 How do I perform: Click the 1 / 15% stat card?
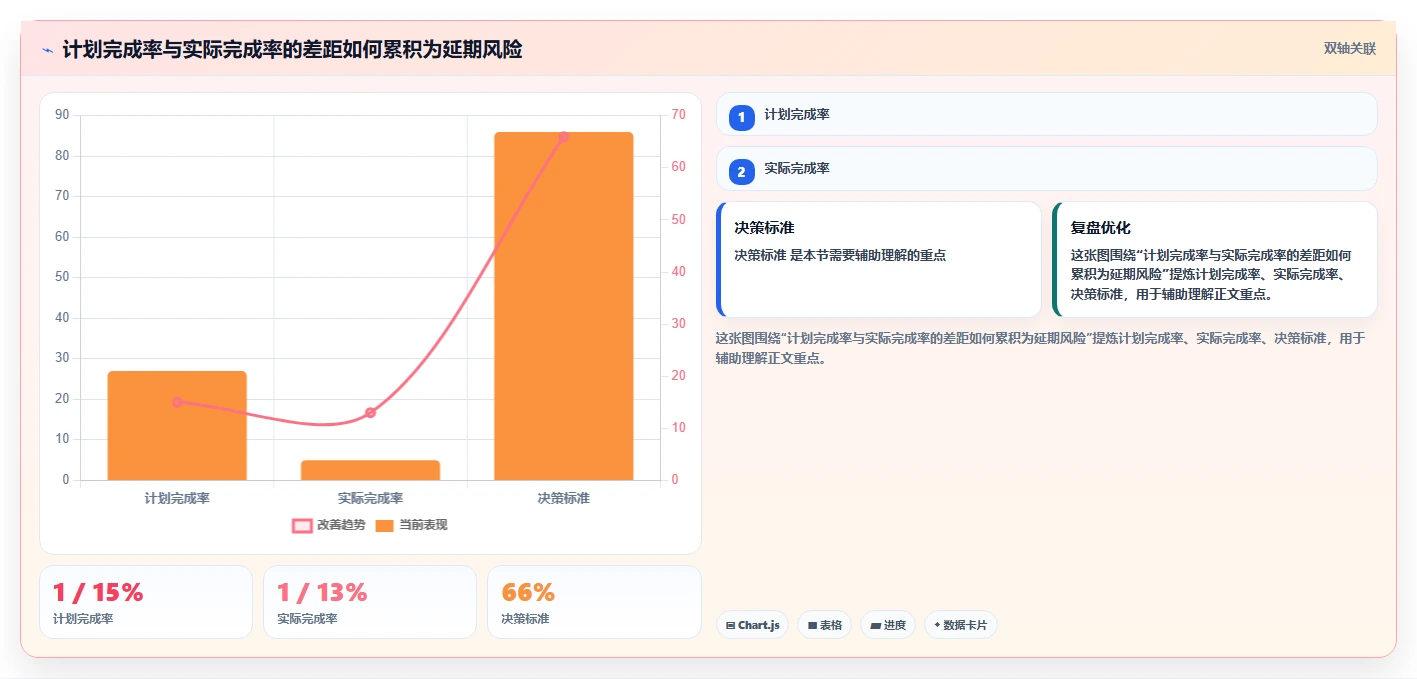146,602
